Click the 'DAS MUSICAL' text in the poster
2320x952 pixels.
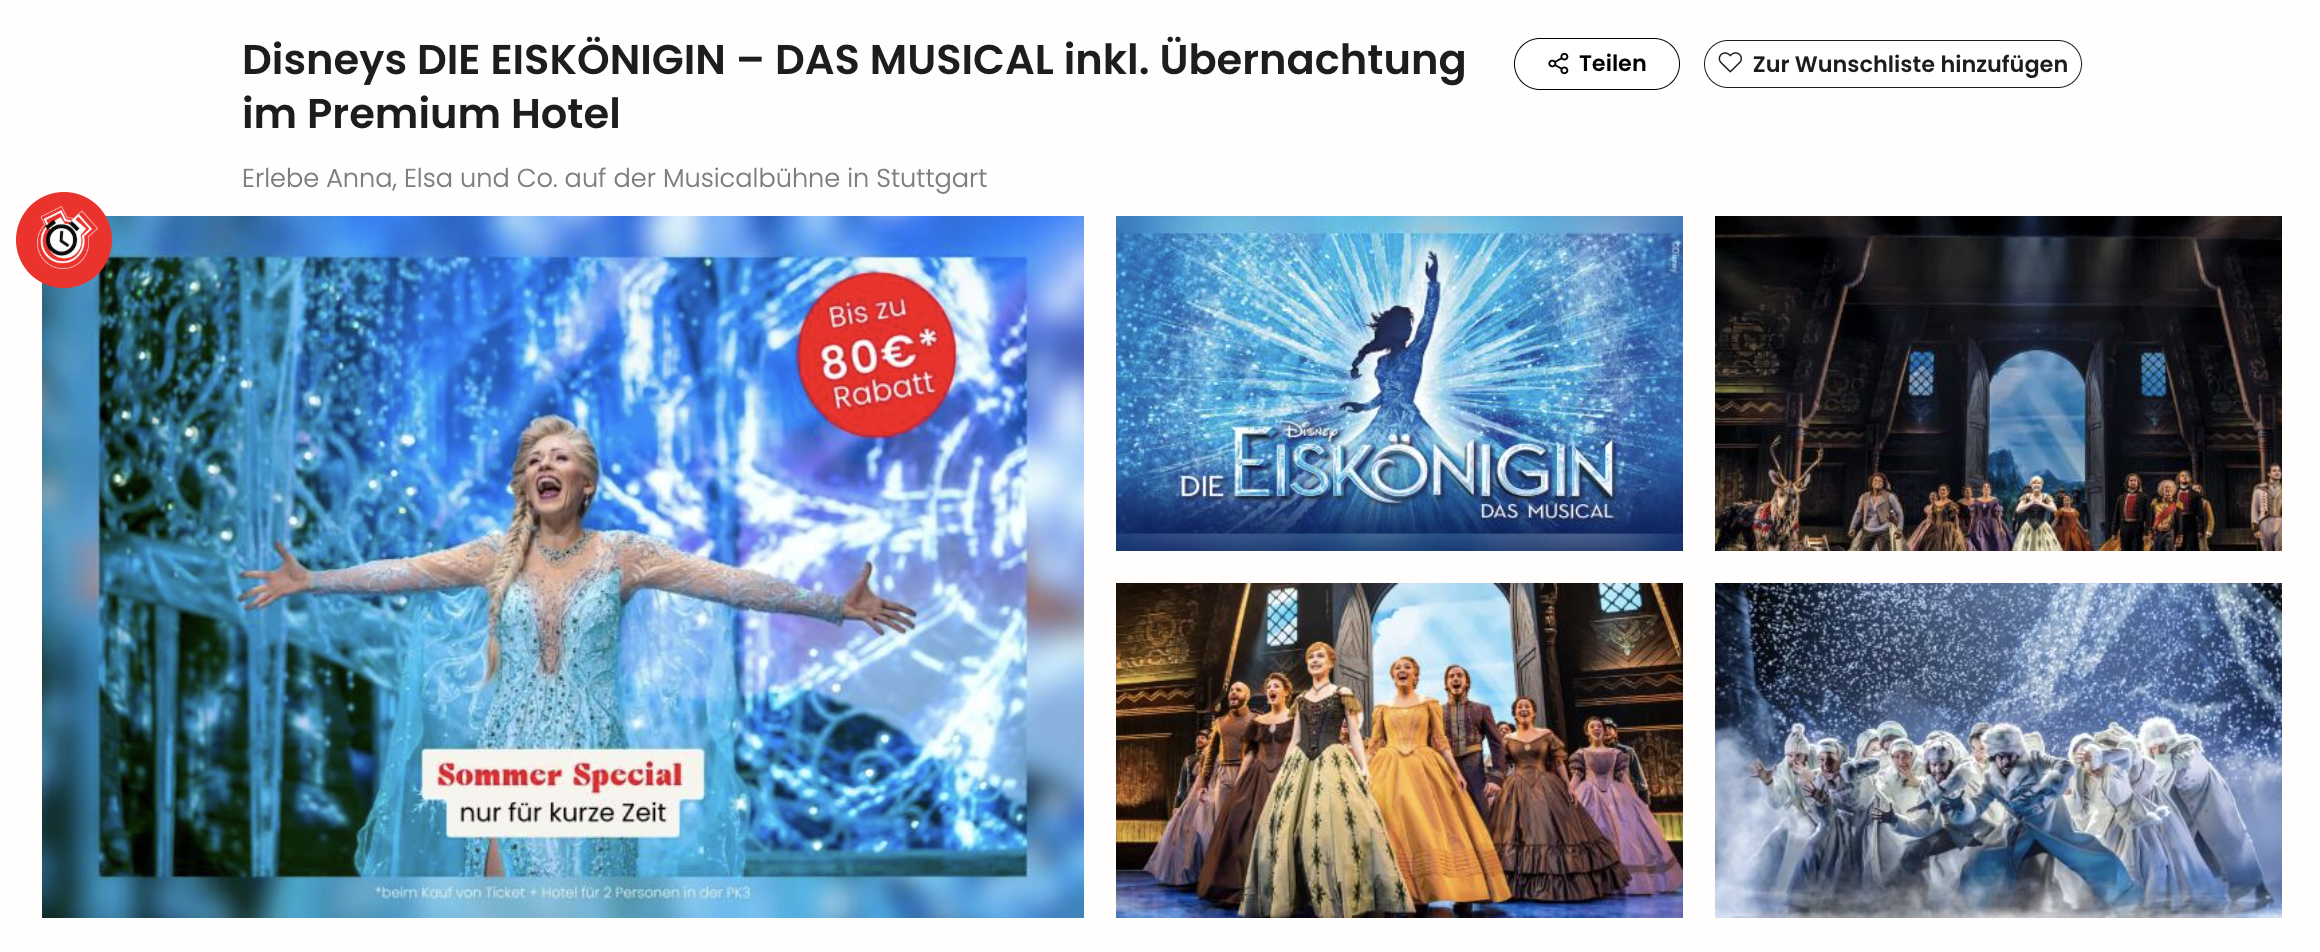tap(1546, 511)
